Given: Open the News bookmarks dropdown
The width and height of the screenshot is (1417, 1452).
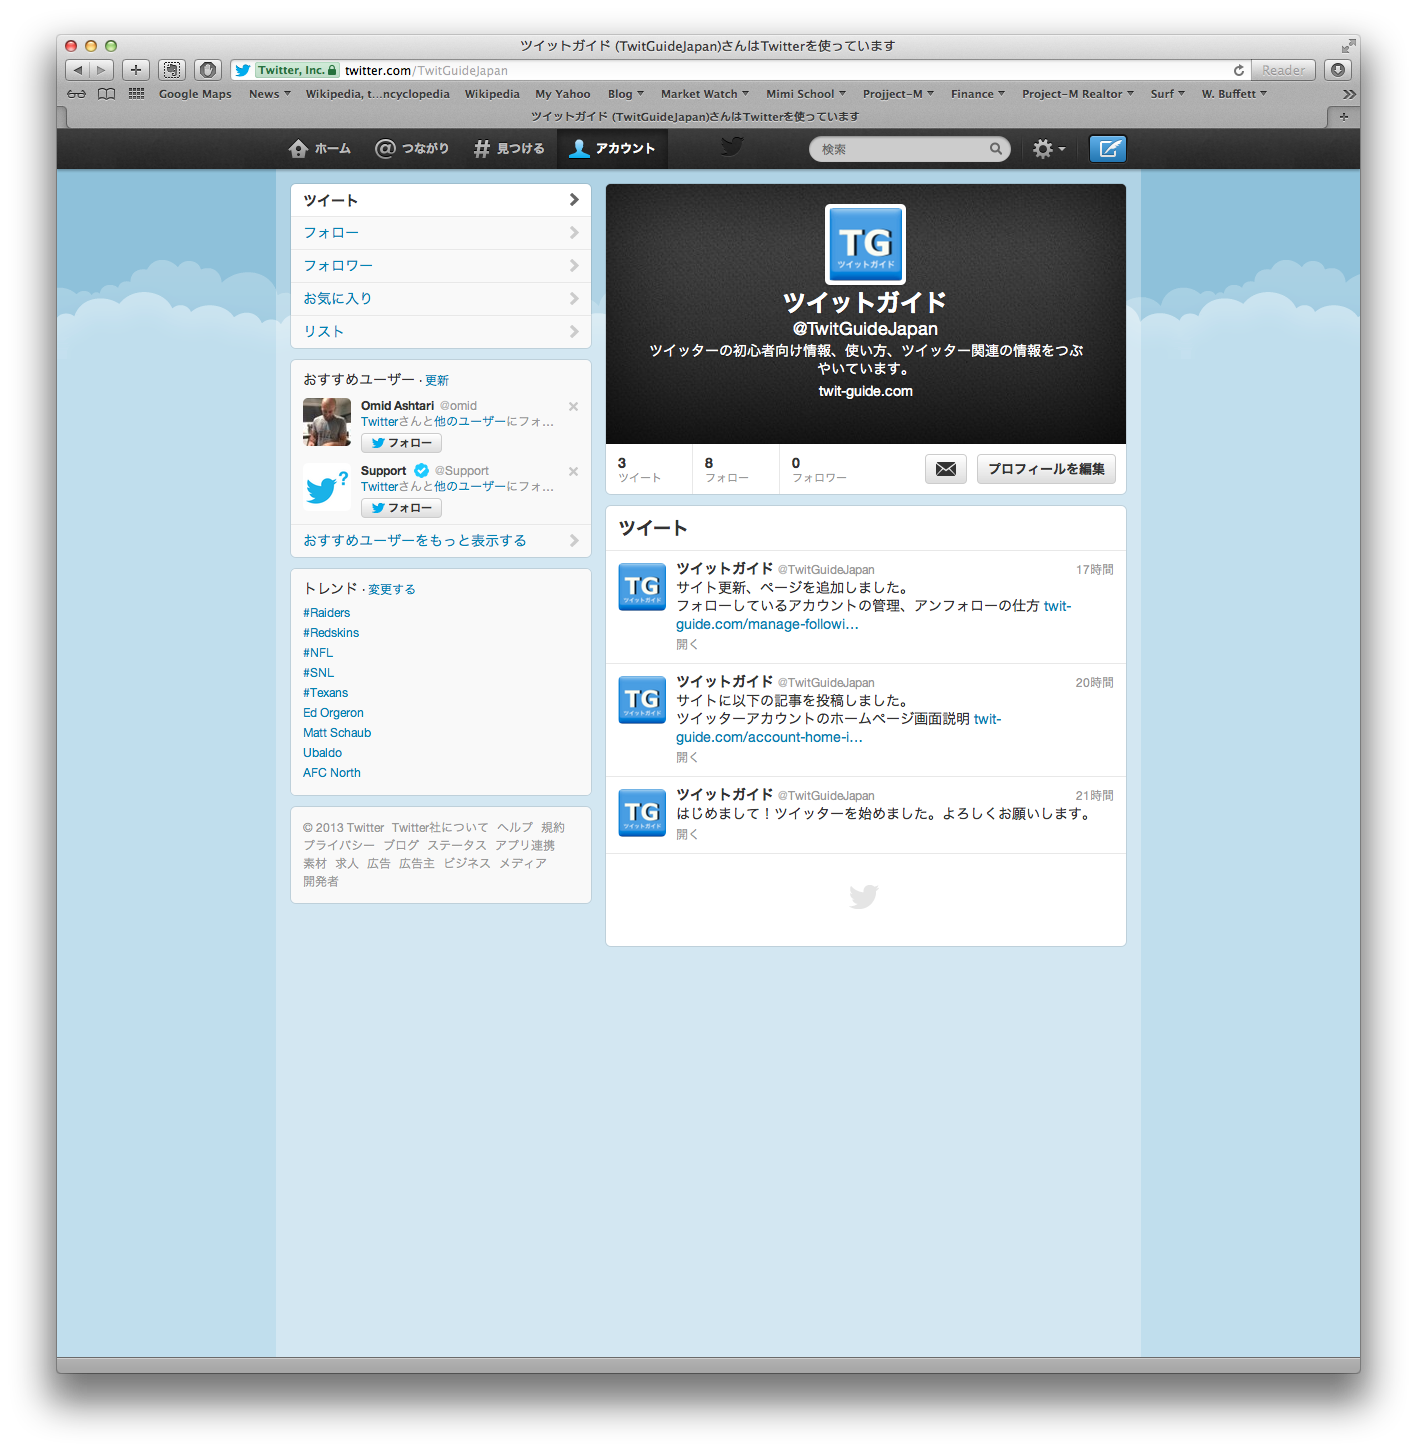Looking at the screenshot, I should tap(270, 94).
